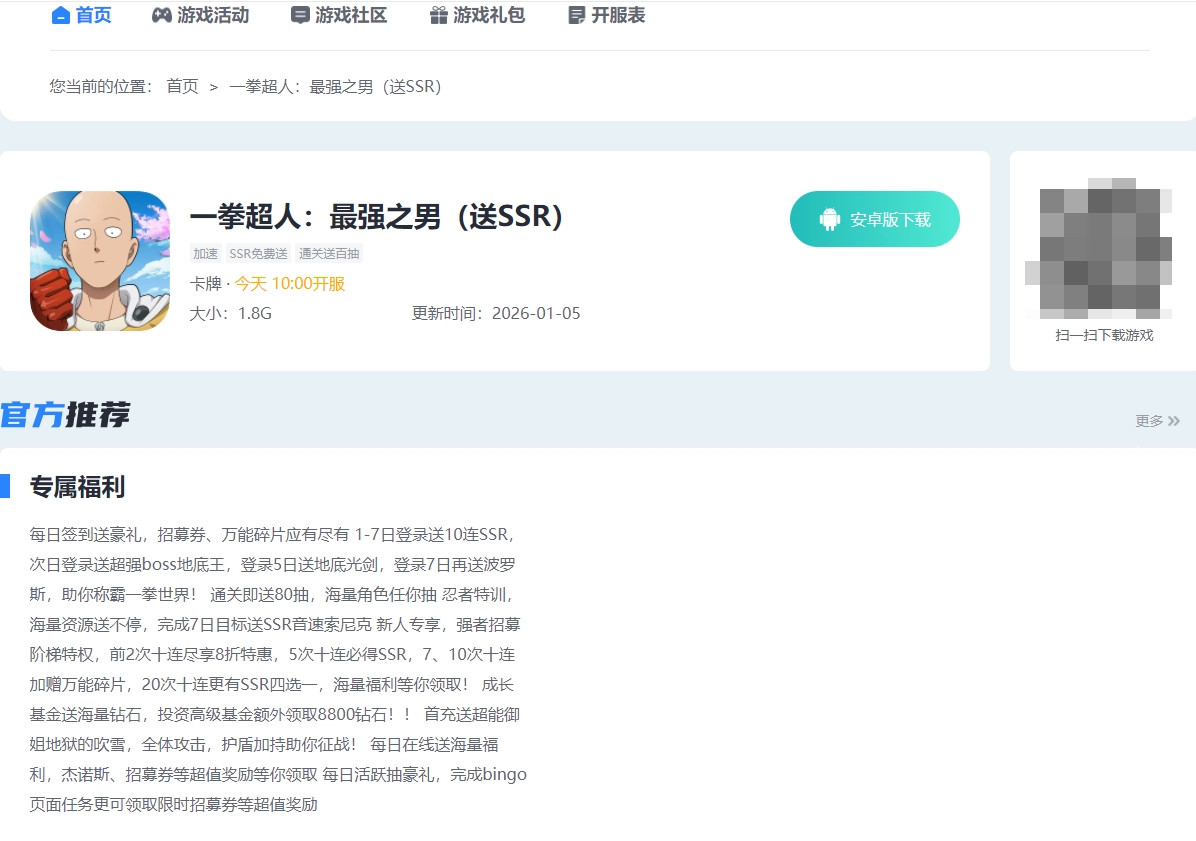
Task: Click the double chevron next to 更多
Action: (1174, 421)
